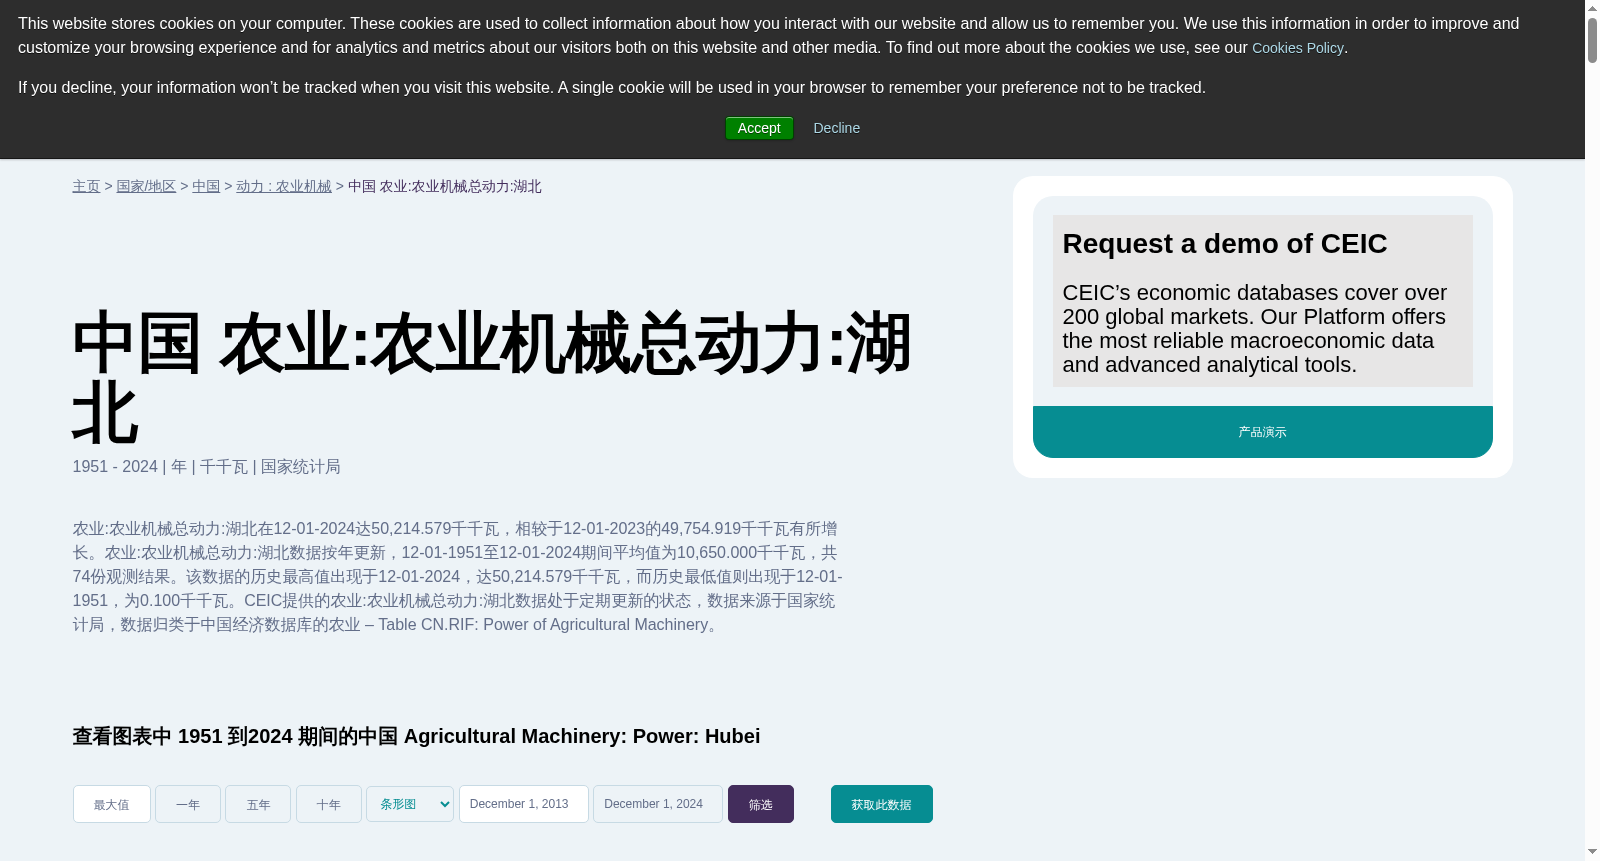Open 动力 : 农业机械 breadcrumb link
Image resolution: width=1600 pixels, height=861 pixels.
[284, 186]
